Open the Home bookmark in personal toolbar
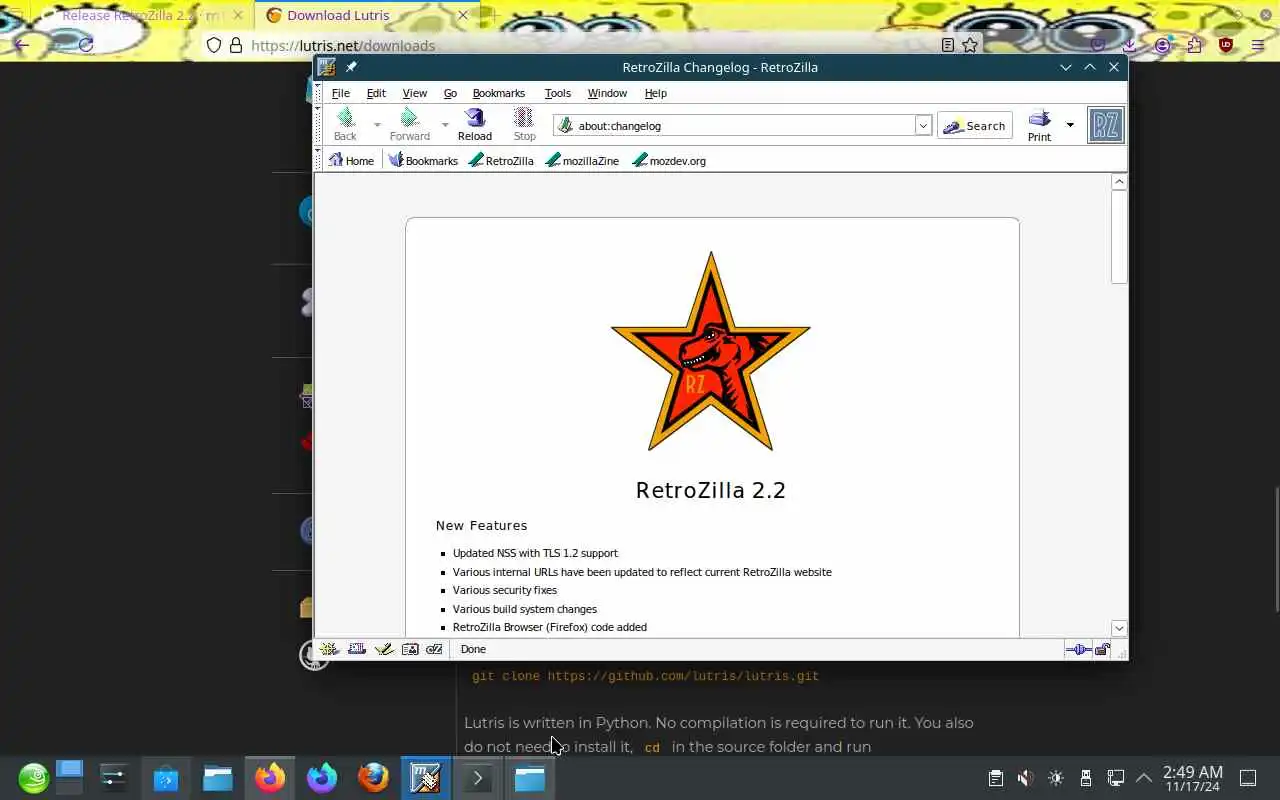Screen dimensions: 1280x800 click(351, 160)
